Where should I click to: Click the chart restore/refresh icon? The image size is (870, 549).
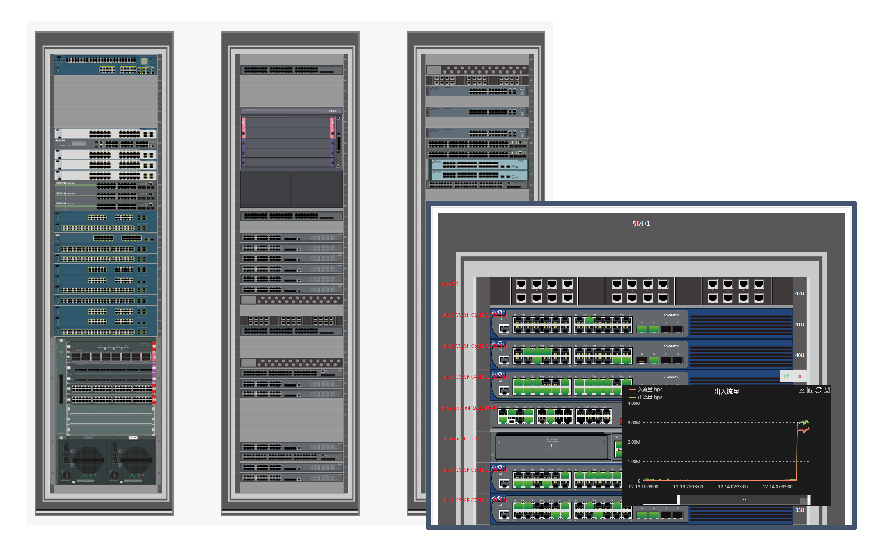(x=819, y=390)
